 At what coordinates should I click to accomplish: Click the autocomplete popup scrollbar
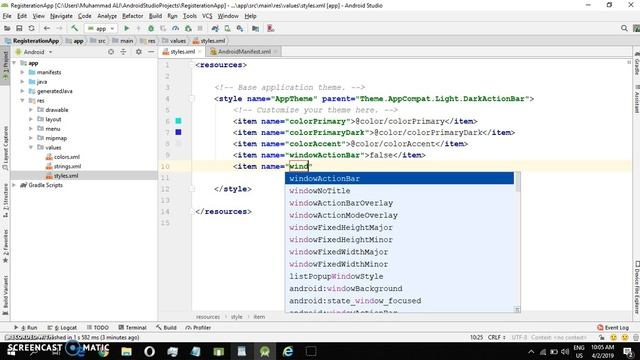click(518, 182)
